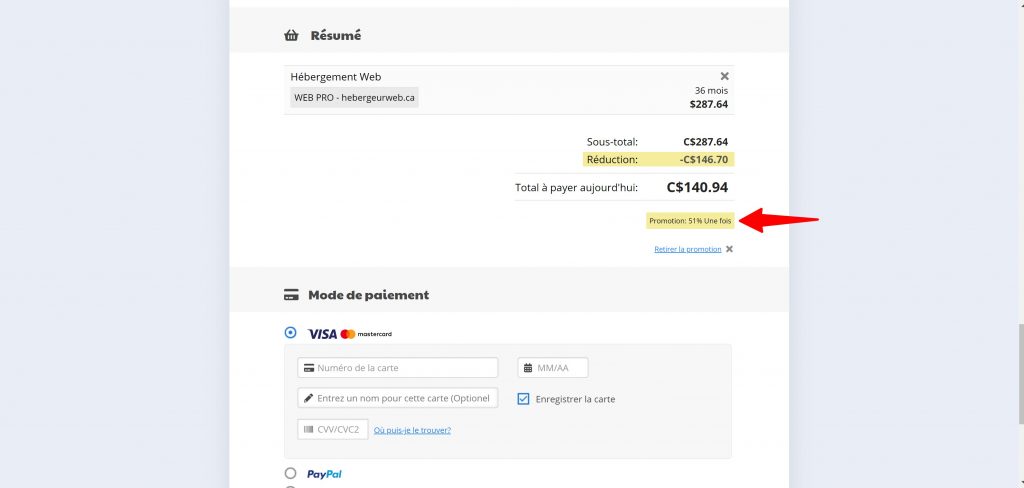
Task: Click the calendar icon in MM/AA field
Action: coord(528,368)
